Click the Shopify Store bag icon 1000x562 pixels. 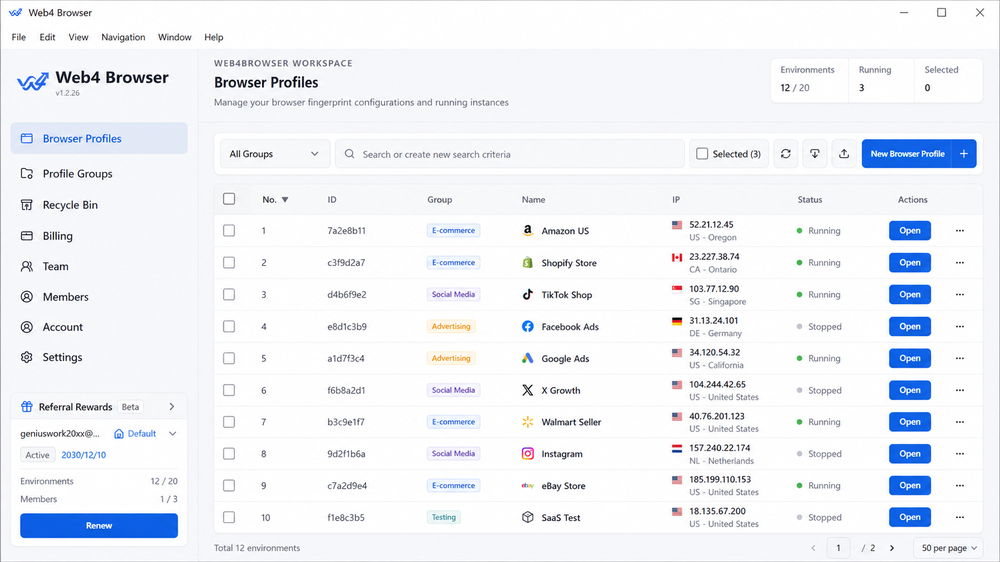pos(527,262)
